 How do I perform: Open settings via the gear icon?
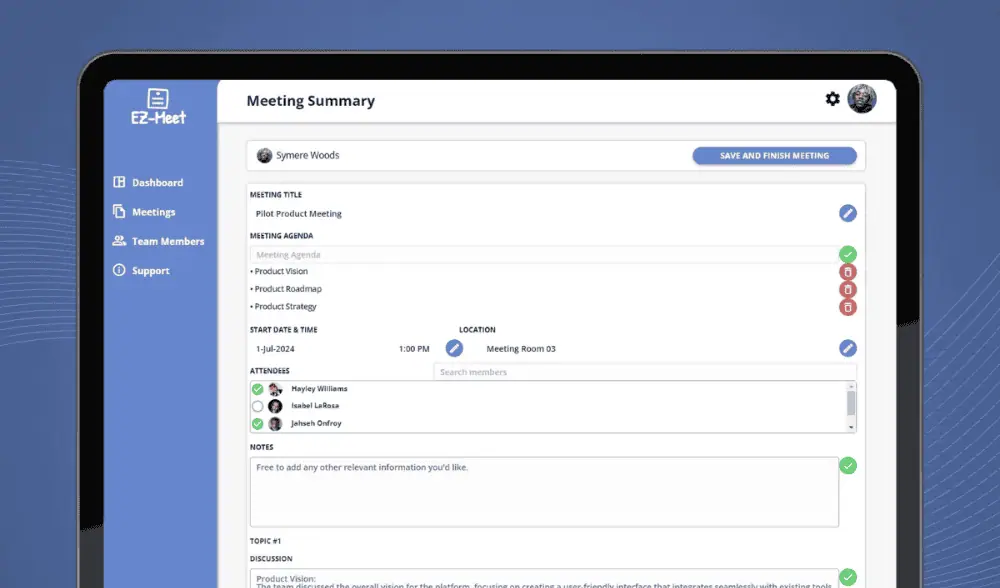pyautogui.click(x=832, y=99)
